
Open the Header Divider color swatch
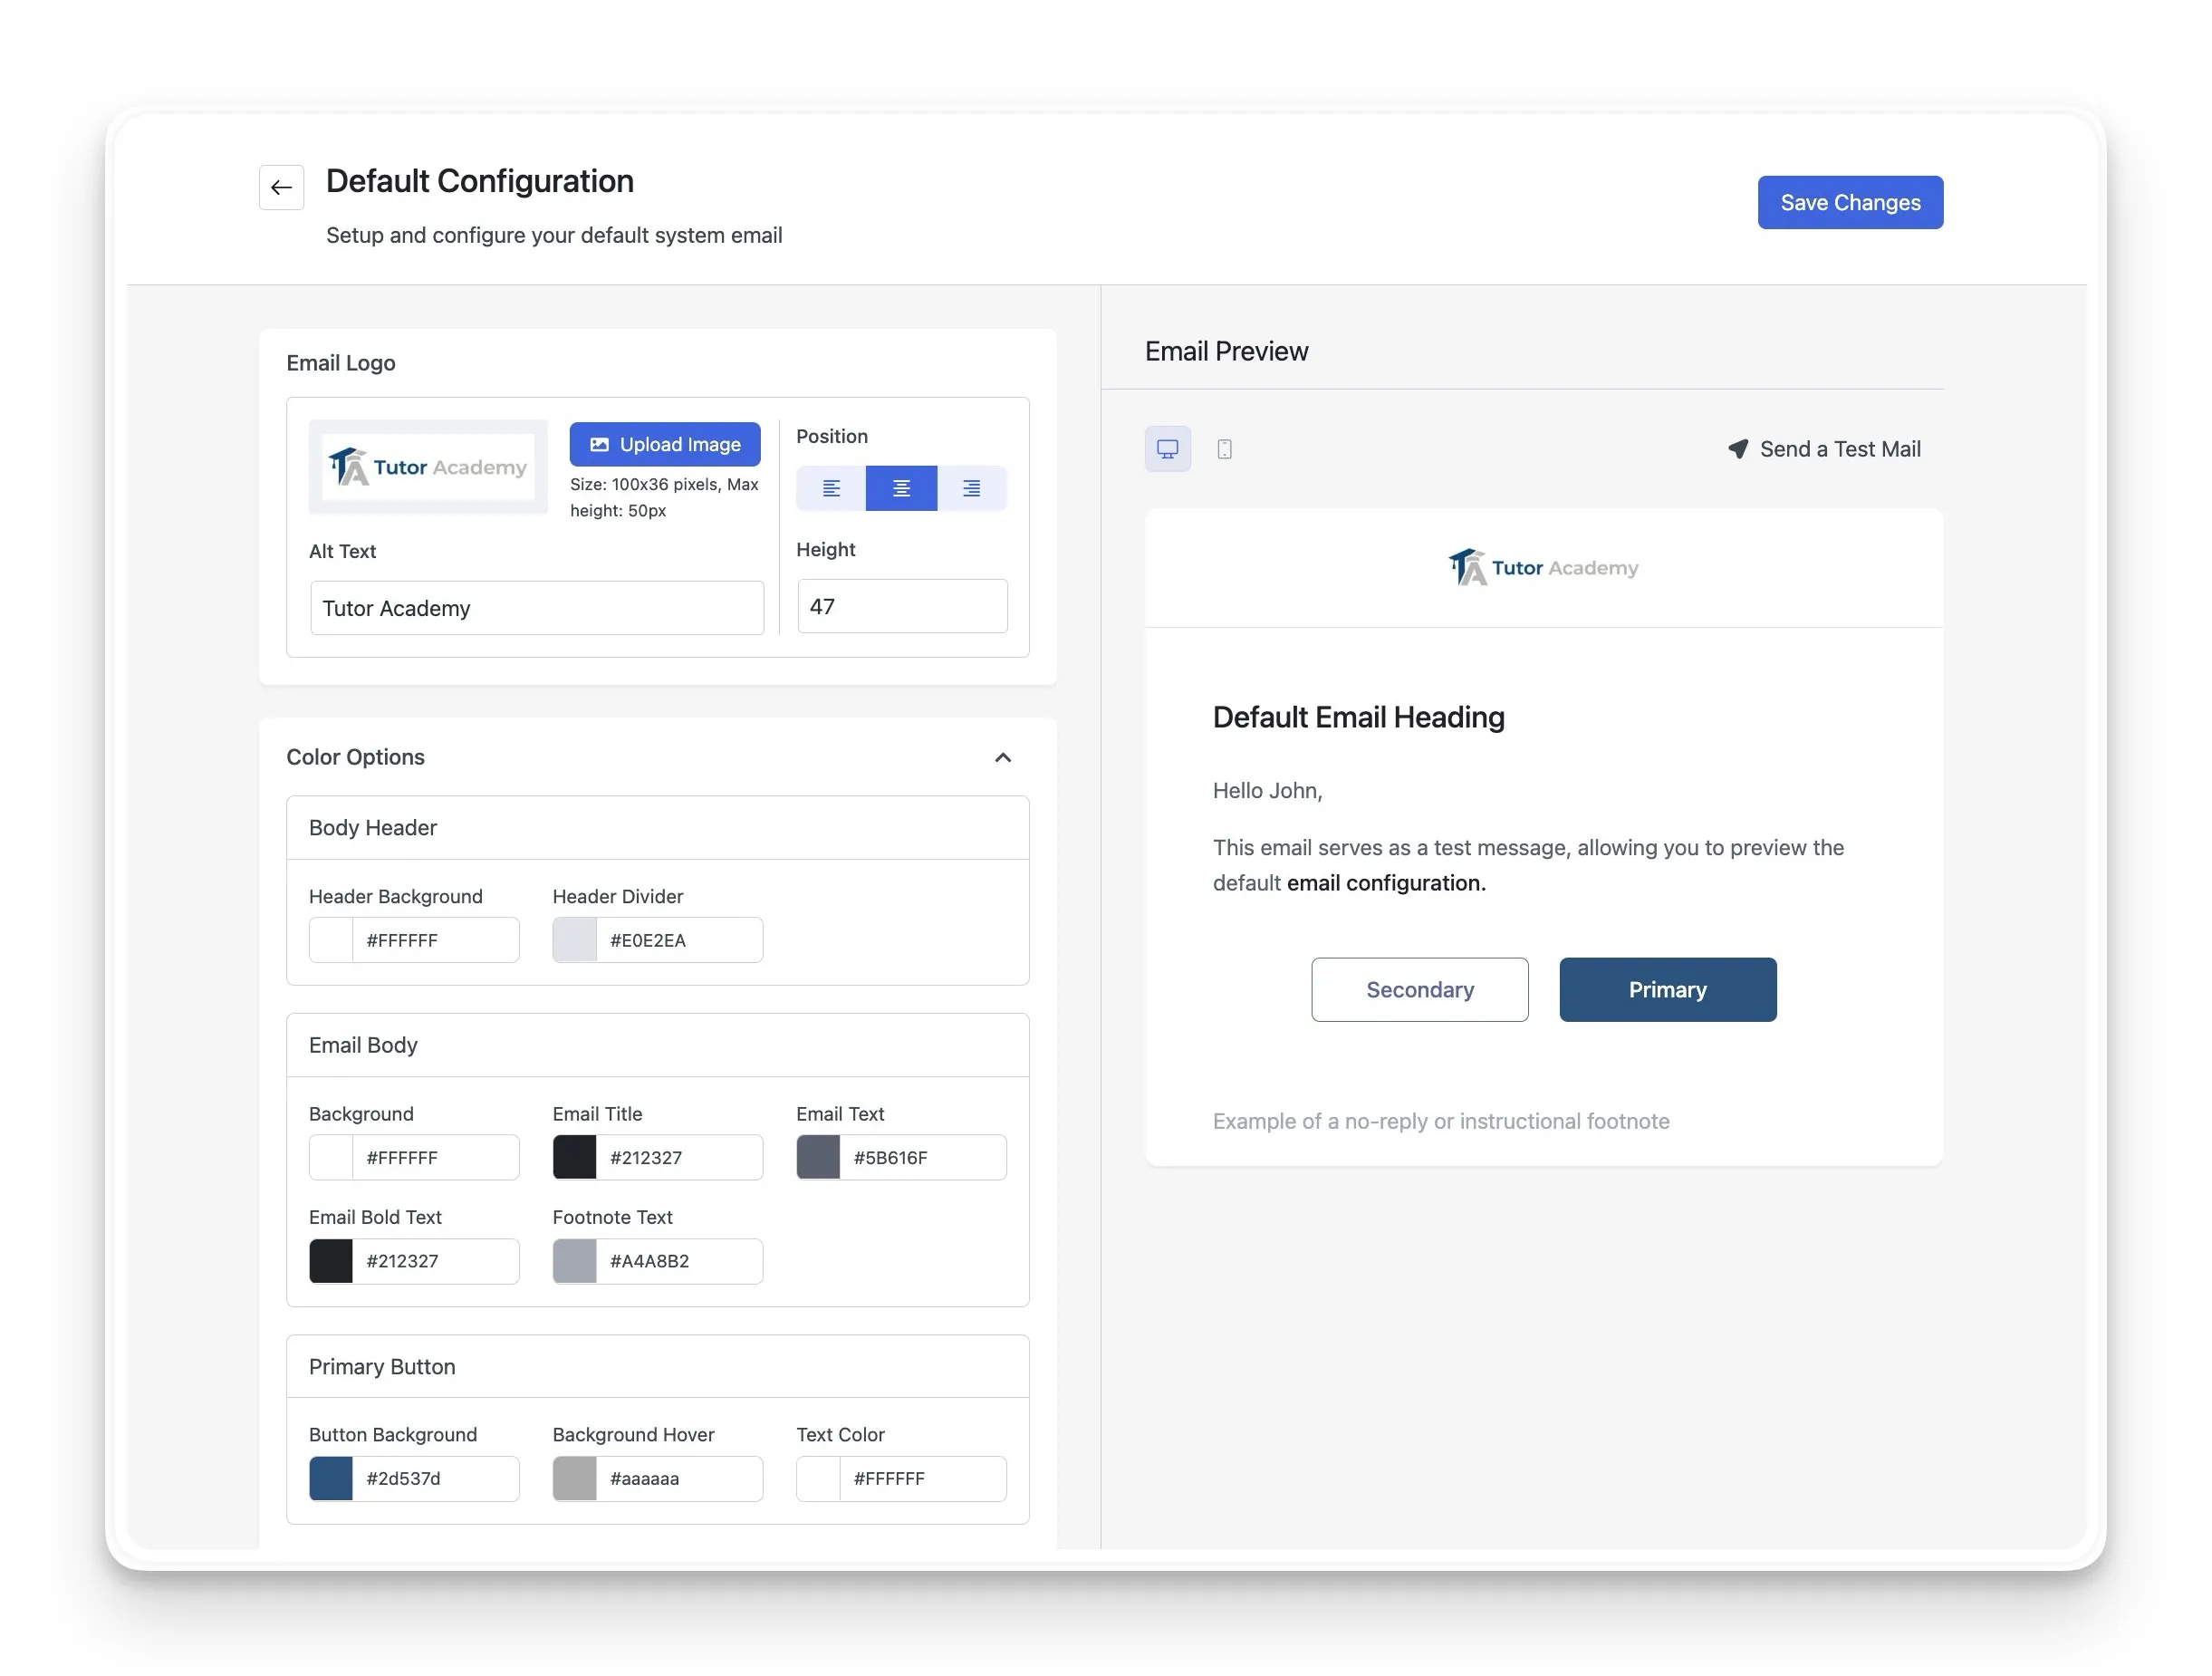tap(574, 940)
